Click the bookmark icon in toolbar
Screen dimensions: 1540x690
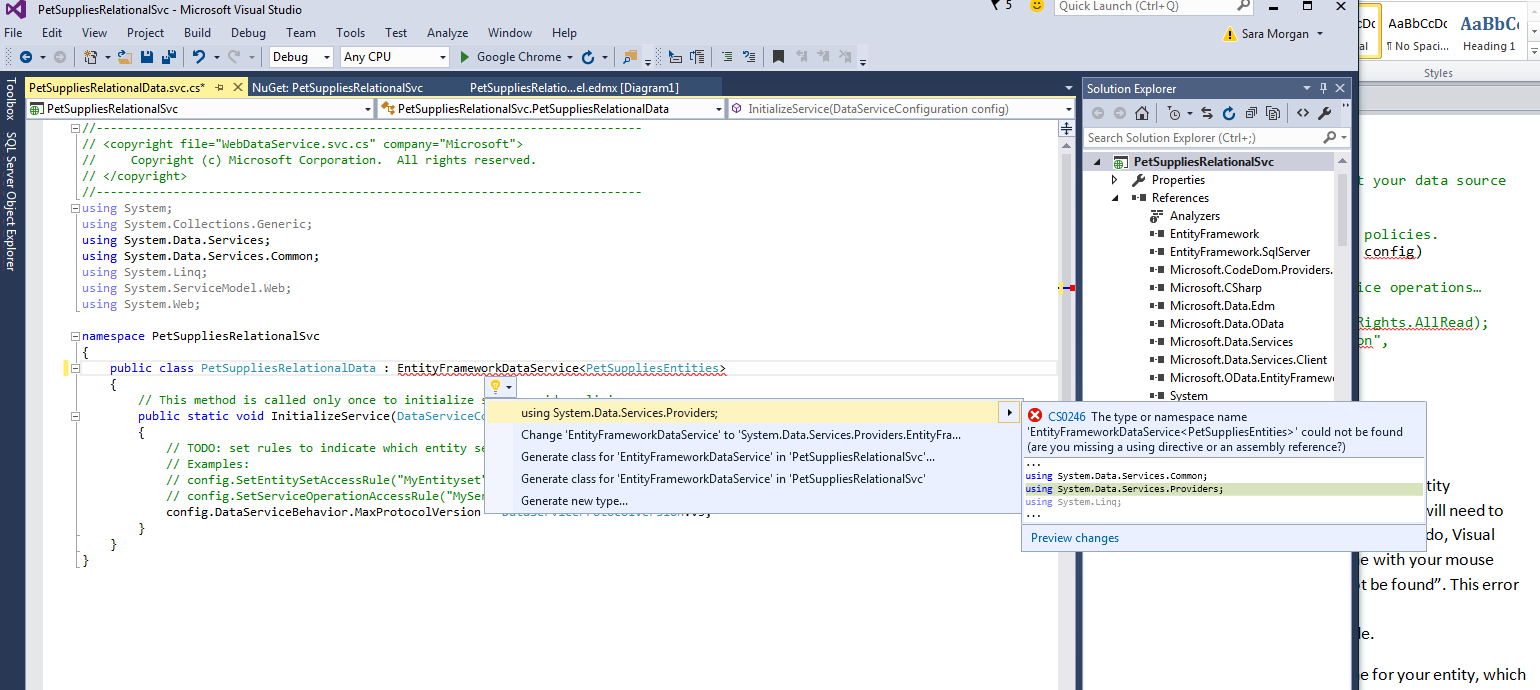(x=777, y=57)
